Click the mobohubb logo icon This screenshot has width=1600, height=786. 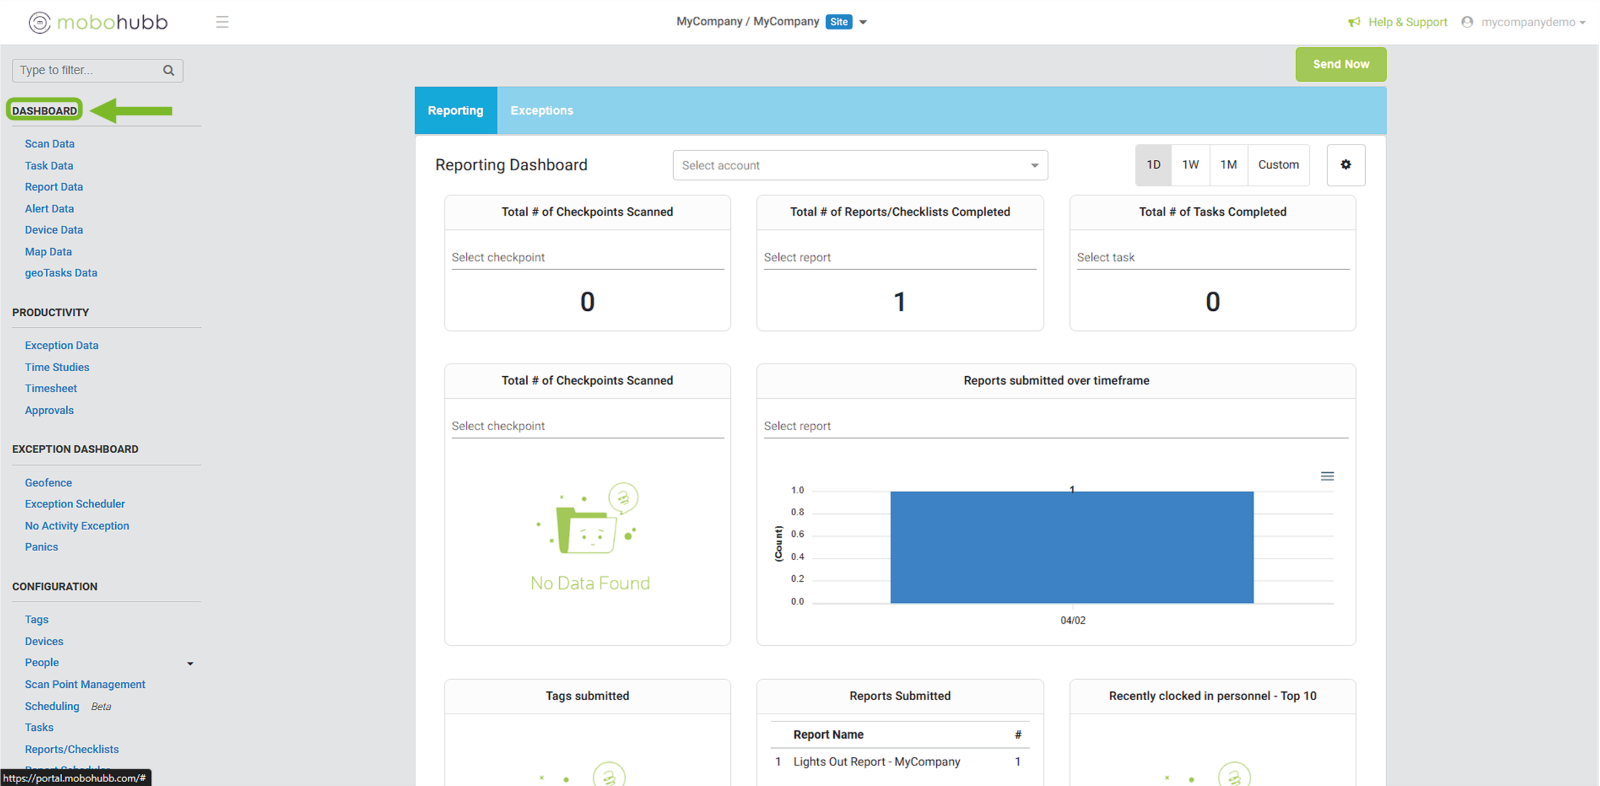coord(39,22)
